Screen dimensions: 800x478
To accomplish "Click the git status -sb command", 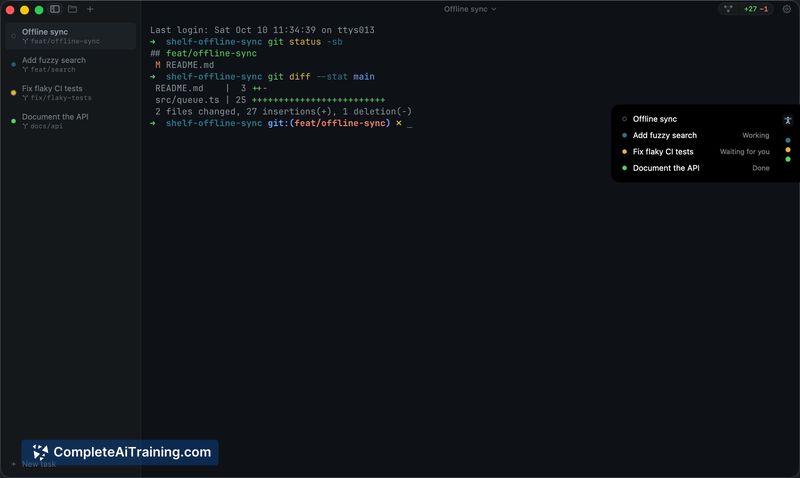I will tap(305, 42).
